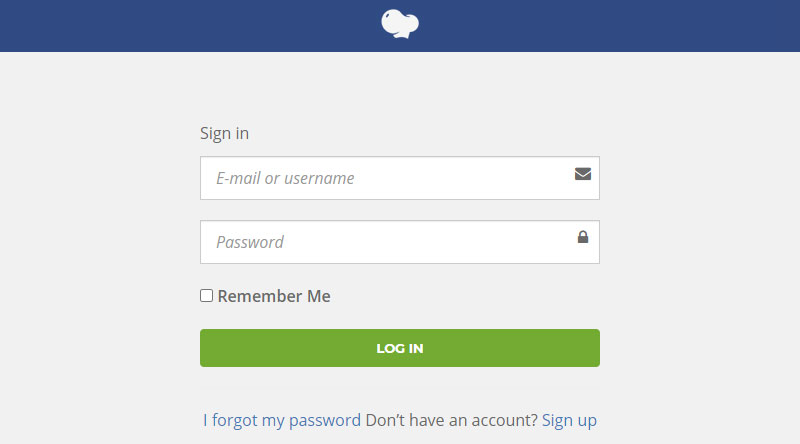
Task: Click the Remember Me label text
Action: pyautogui.click(x=274, y=296)
